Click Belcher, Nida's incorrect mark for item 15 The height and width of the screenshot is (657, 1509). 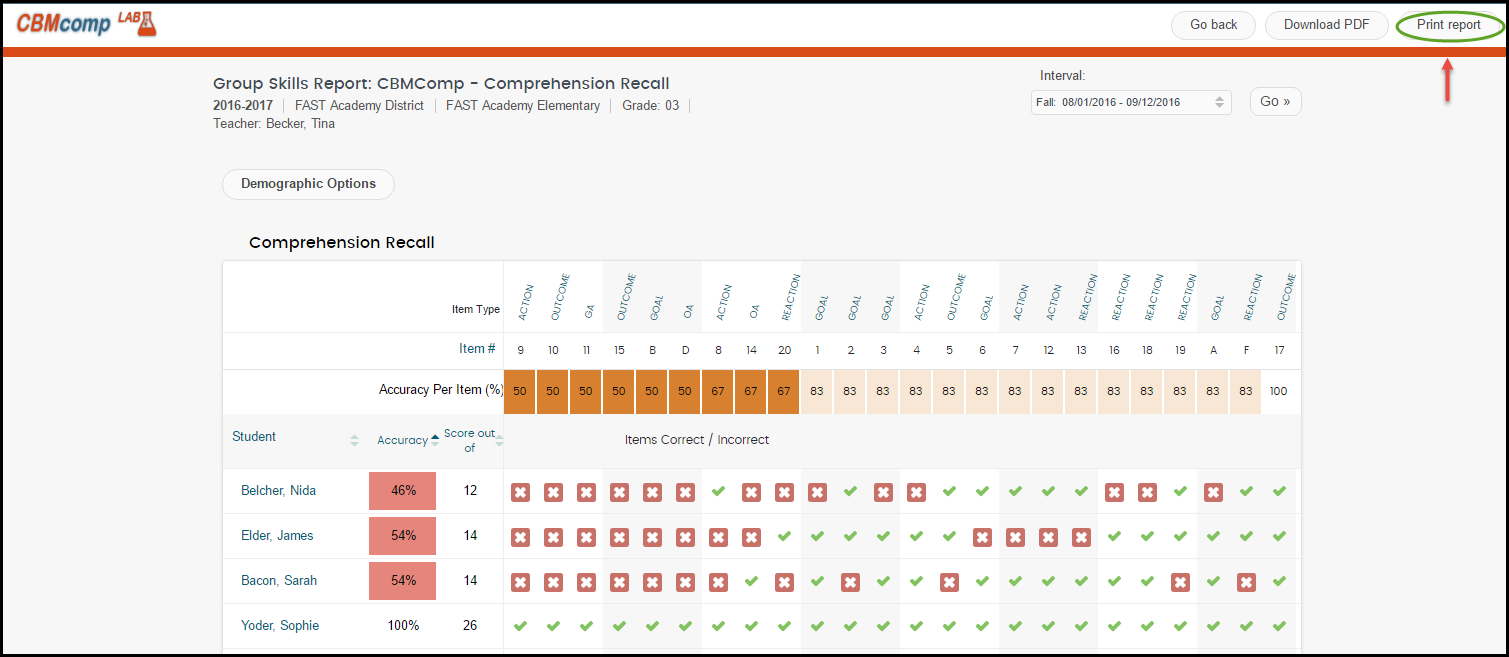point(619,492)
